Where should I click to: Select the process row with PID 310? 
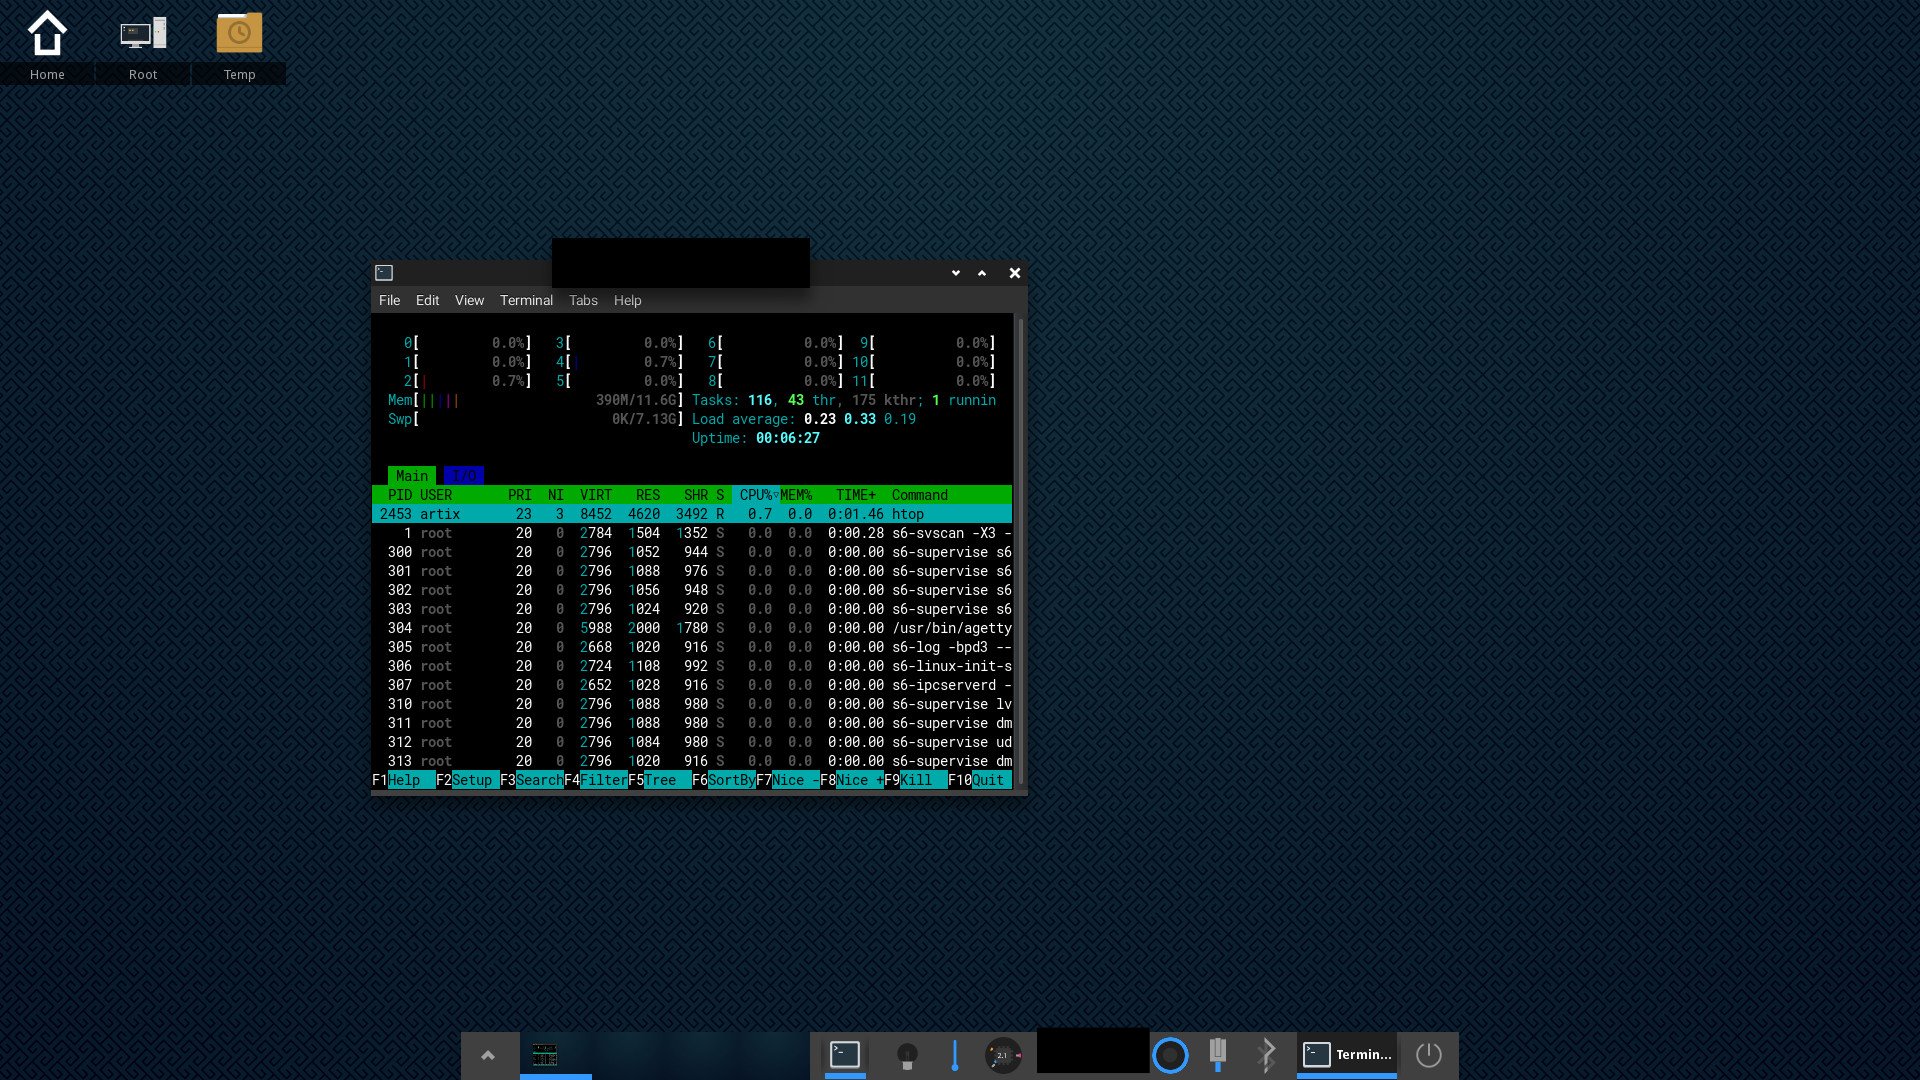(x=692, y=704)
